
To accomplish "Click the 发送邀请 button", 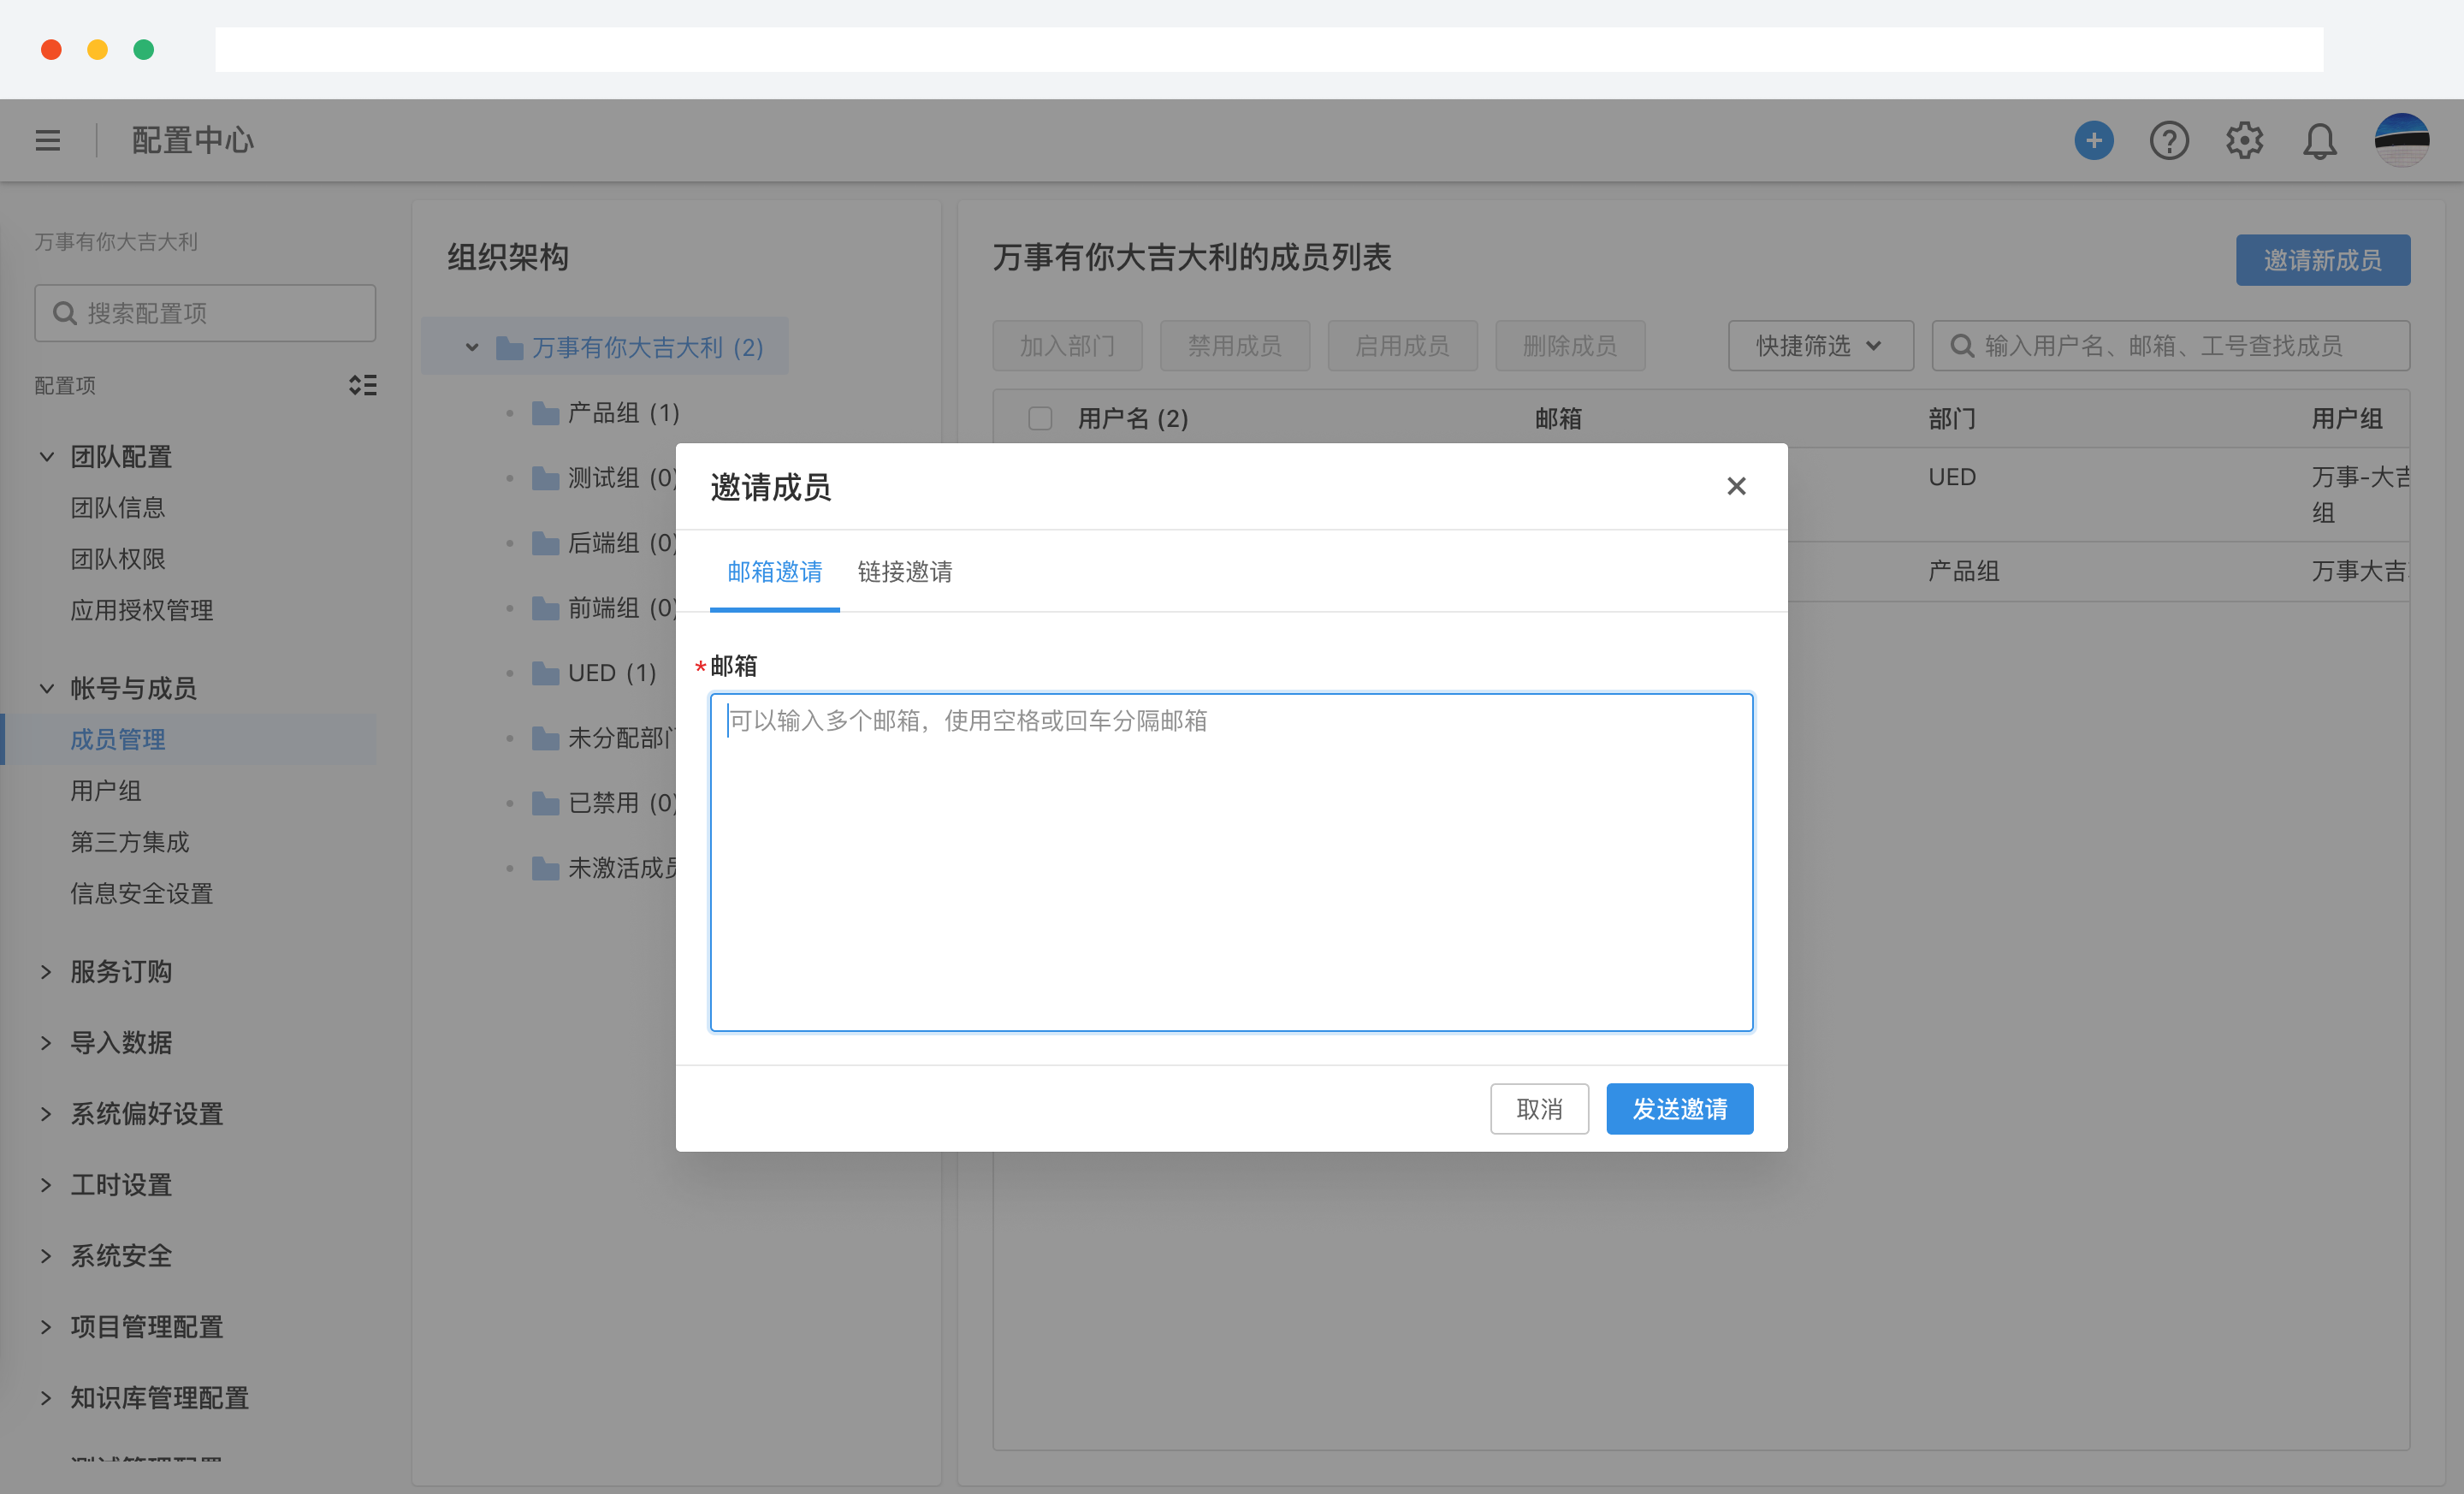I will (x=1679, y=1108).
